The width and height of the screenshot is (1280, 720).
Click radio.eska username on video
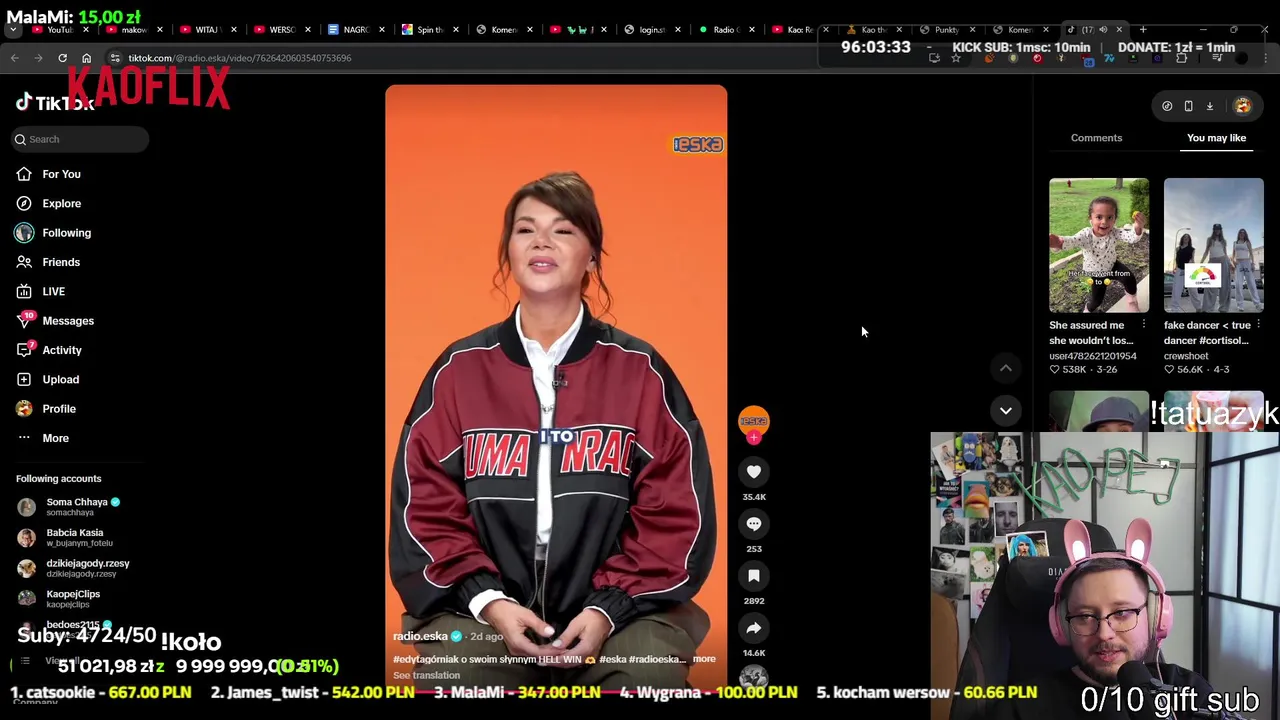pyautogui.click(x=420, y=637)
